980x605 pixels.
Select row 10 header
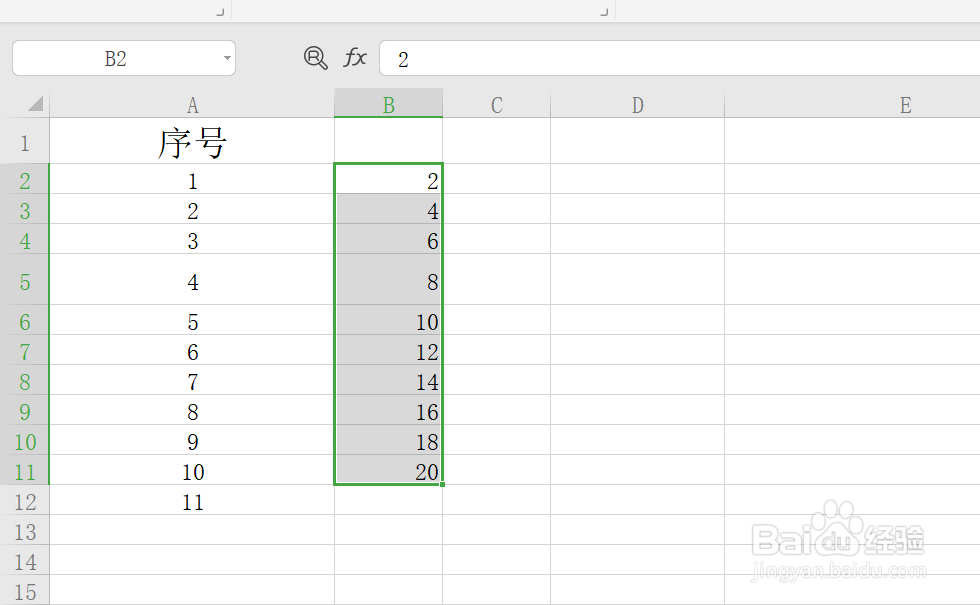pyautogui.click(x=24, y=440)
